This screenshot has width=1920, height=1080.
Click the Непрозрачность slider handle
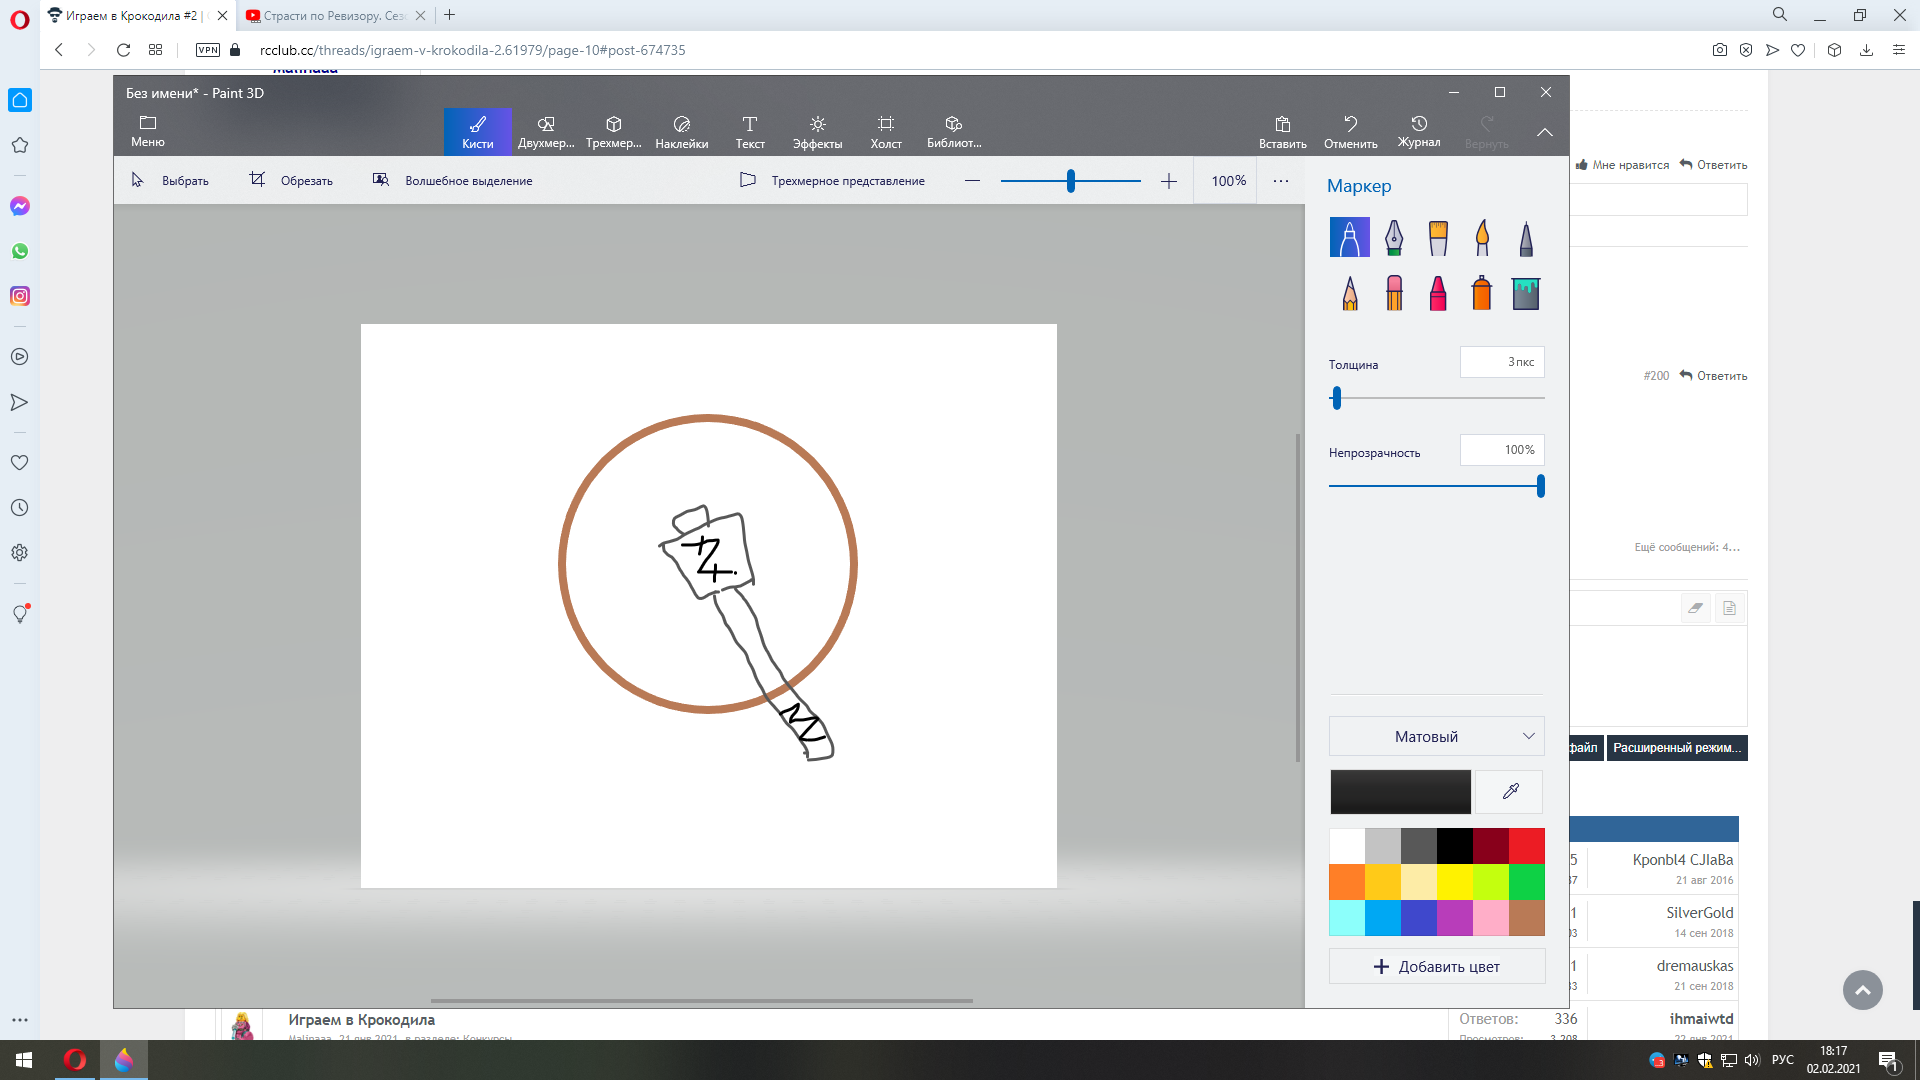click(1541, 486)
